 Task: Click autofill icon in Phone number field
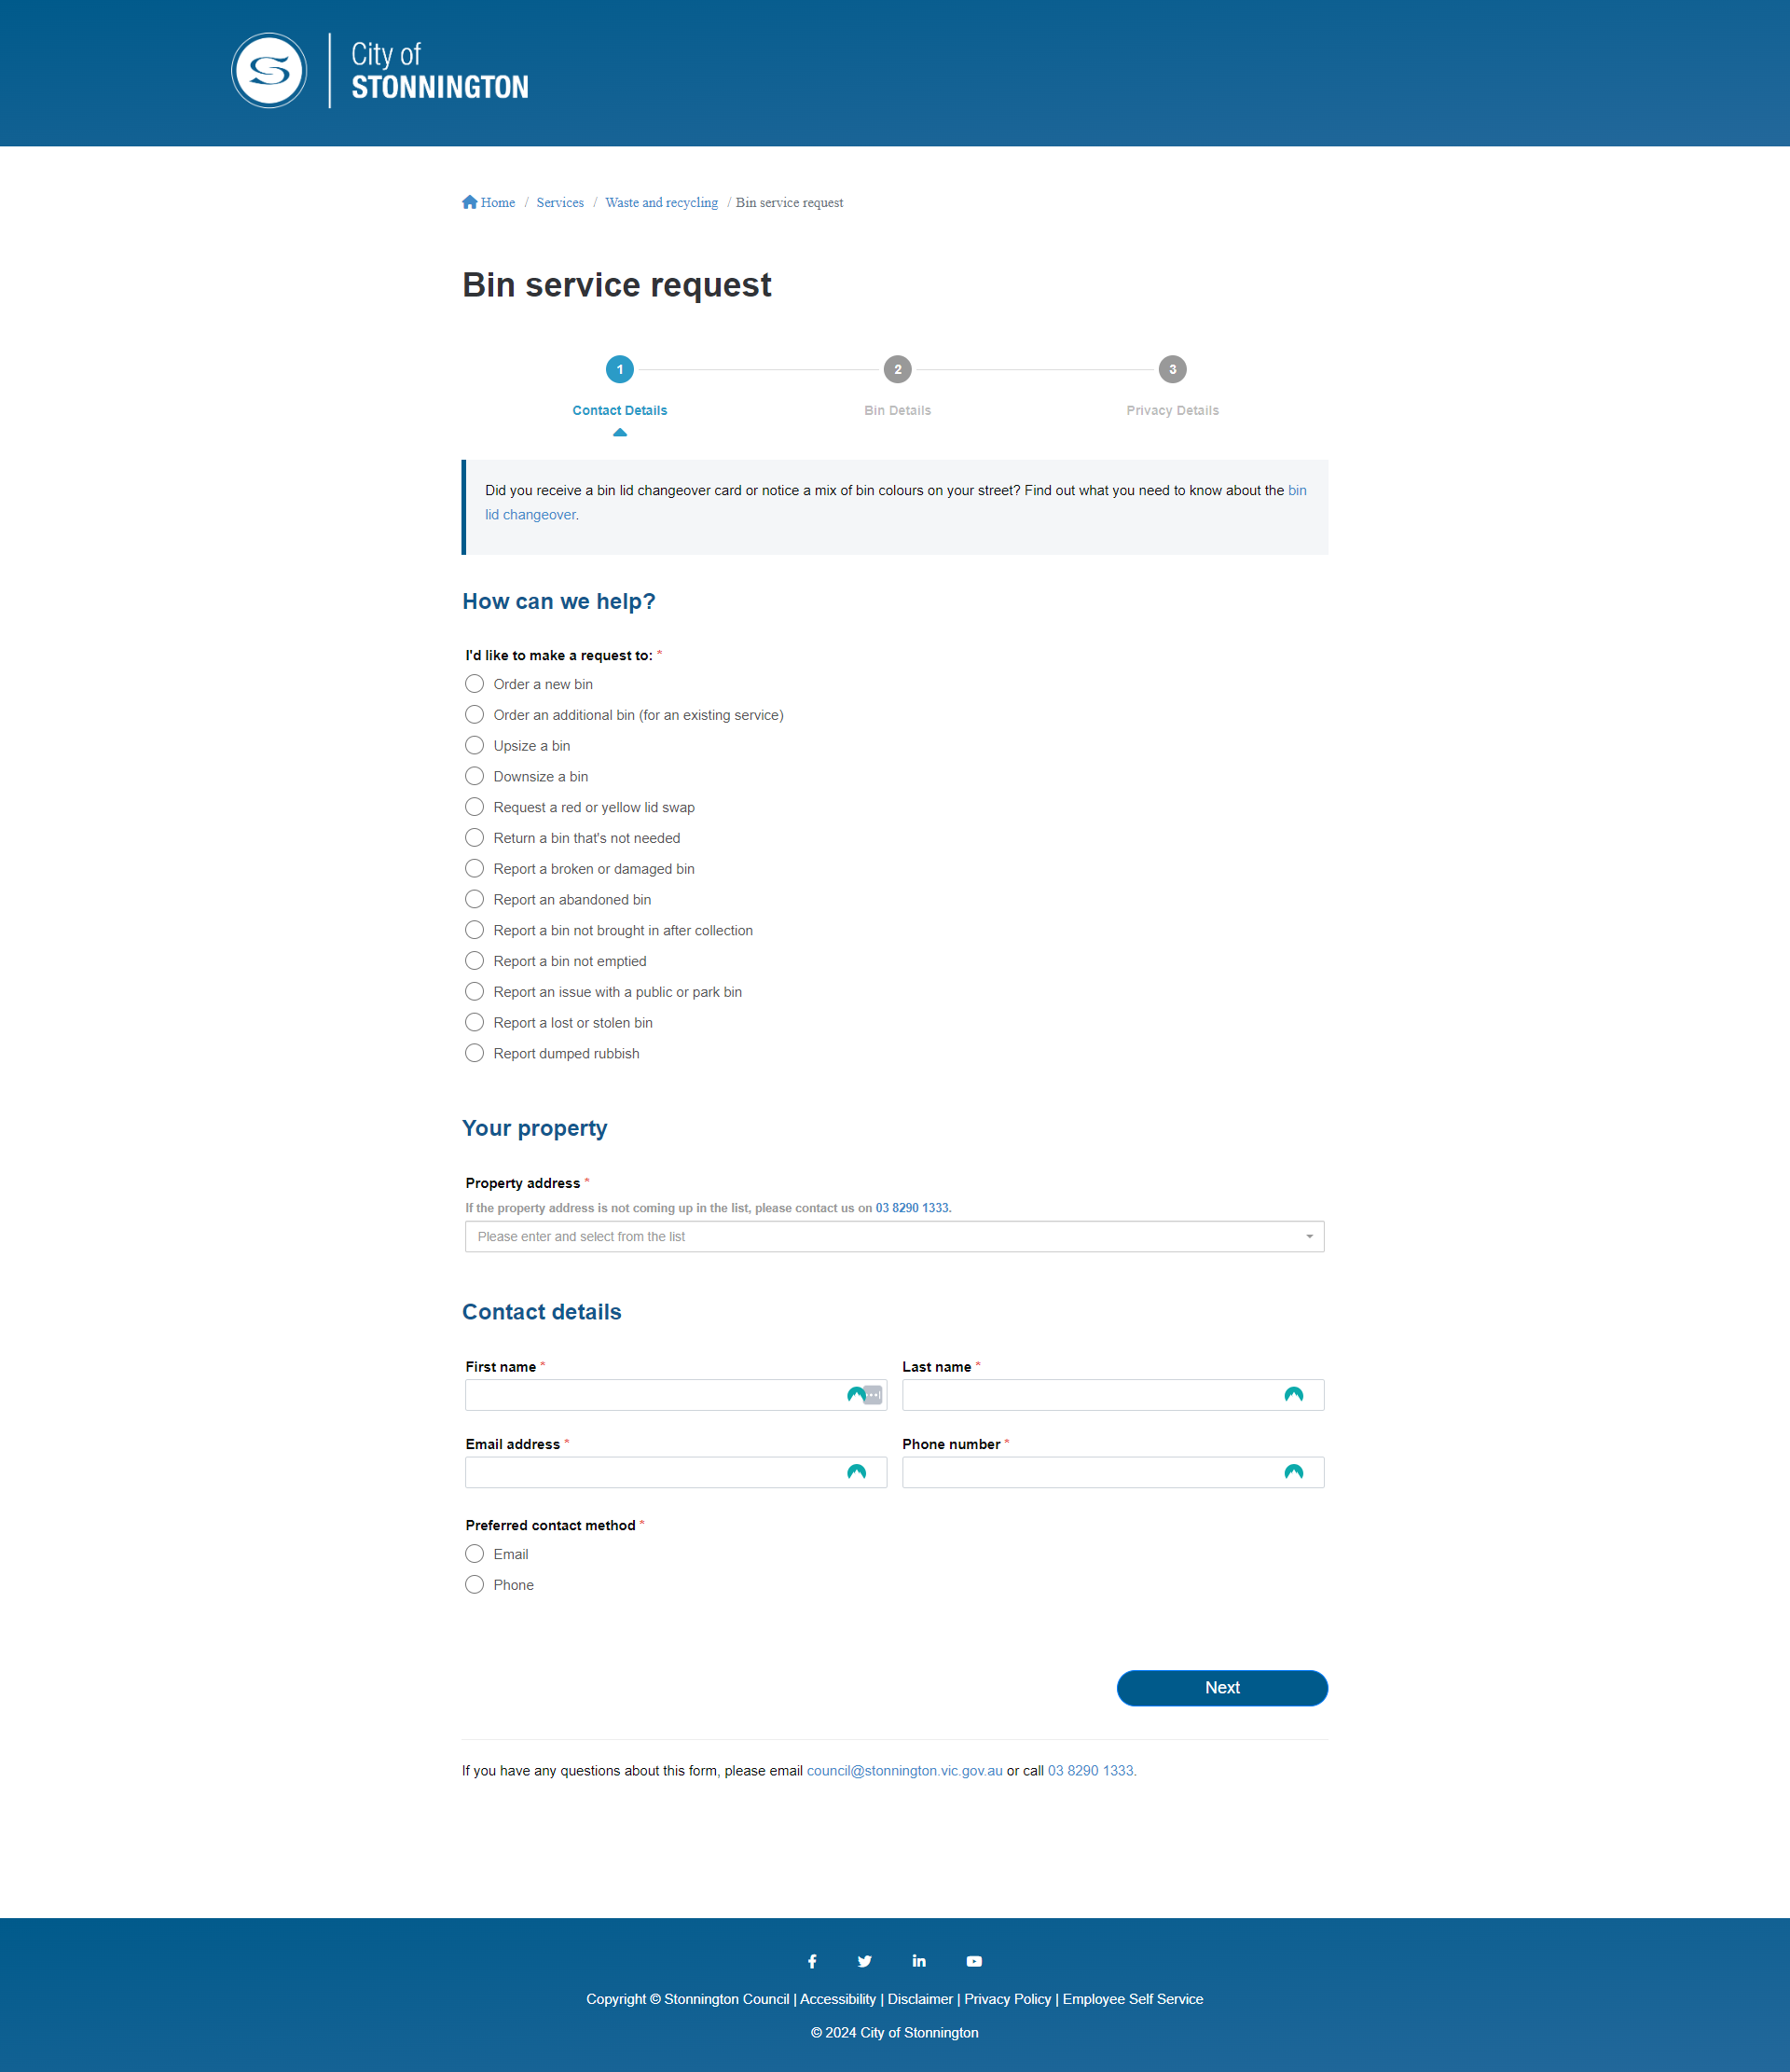tap(1293, 1472)
